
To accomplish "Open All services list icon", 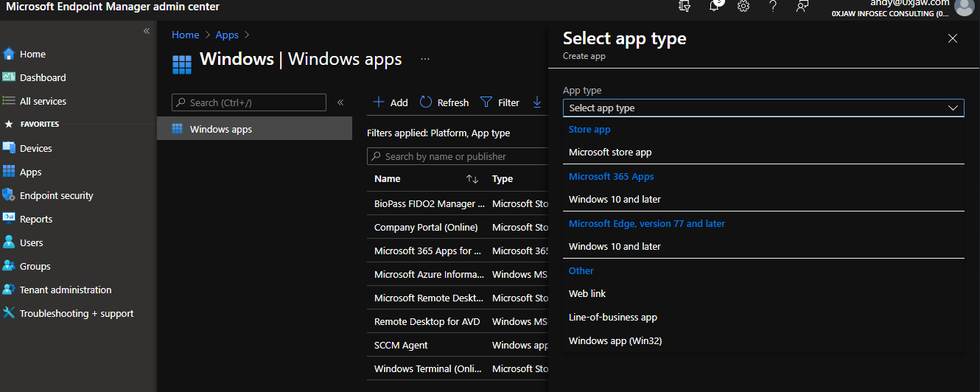I will (9, 101).
